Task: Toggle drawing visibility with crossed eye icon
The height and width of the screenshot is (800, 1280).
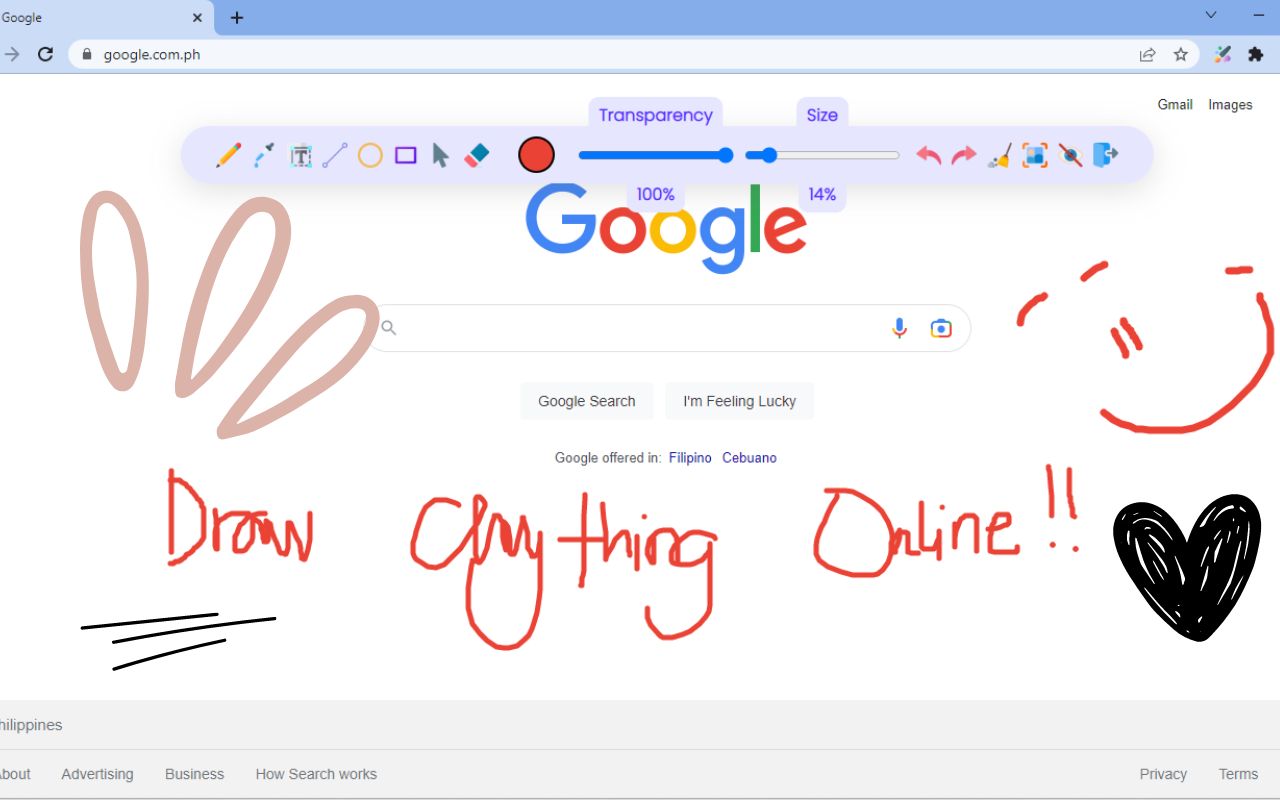Action: (1070, 155)
